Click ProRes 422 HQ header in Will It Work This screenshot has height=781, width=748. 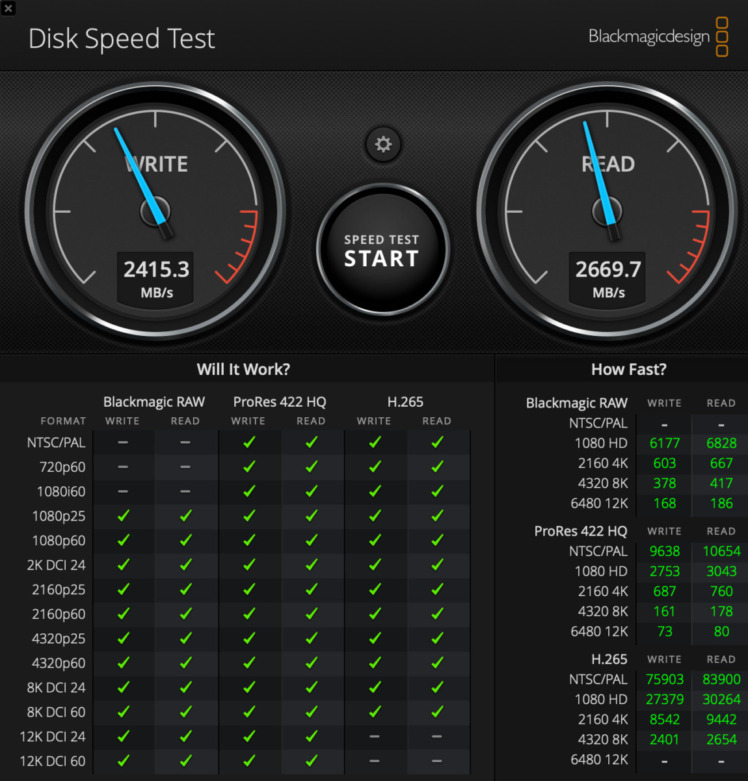[x=279, y=401]
